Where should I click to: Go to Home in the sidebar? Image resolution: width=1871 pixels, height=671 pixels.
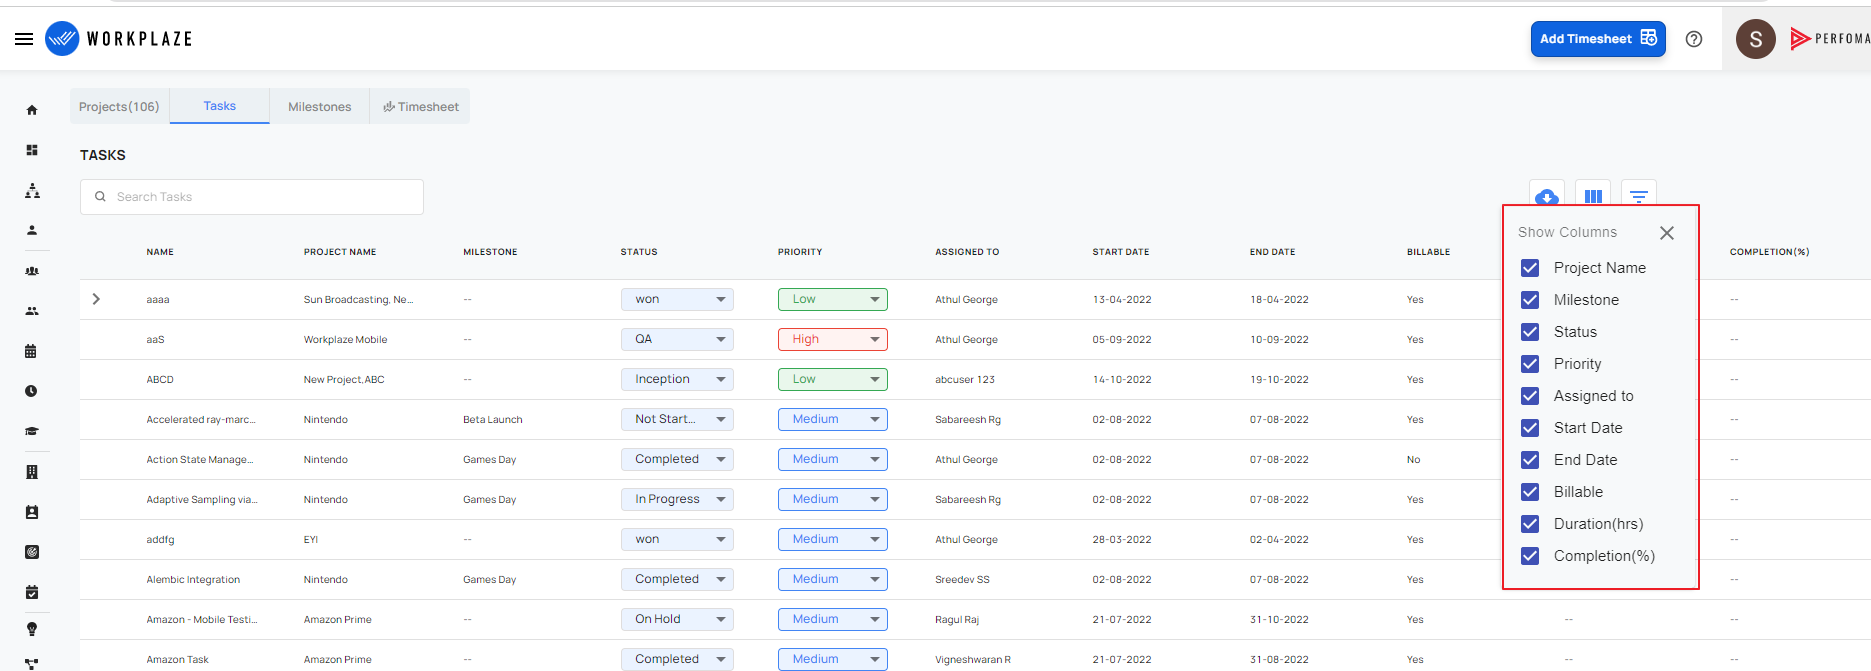pos(32,110)
